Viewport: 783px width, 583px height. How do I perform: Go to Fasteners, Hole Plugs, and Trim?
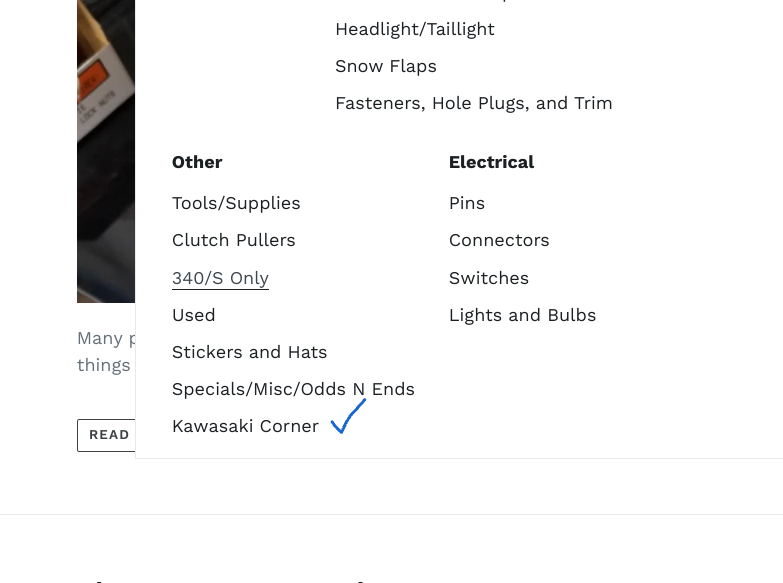pos(473,103)
